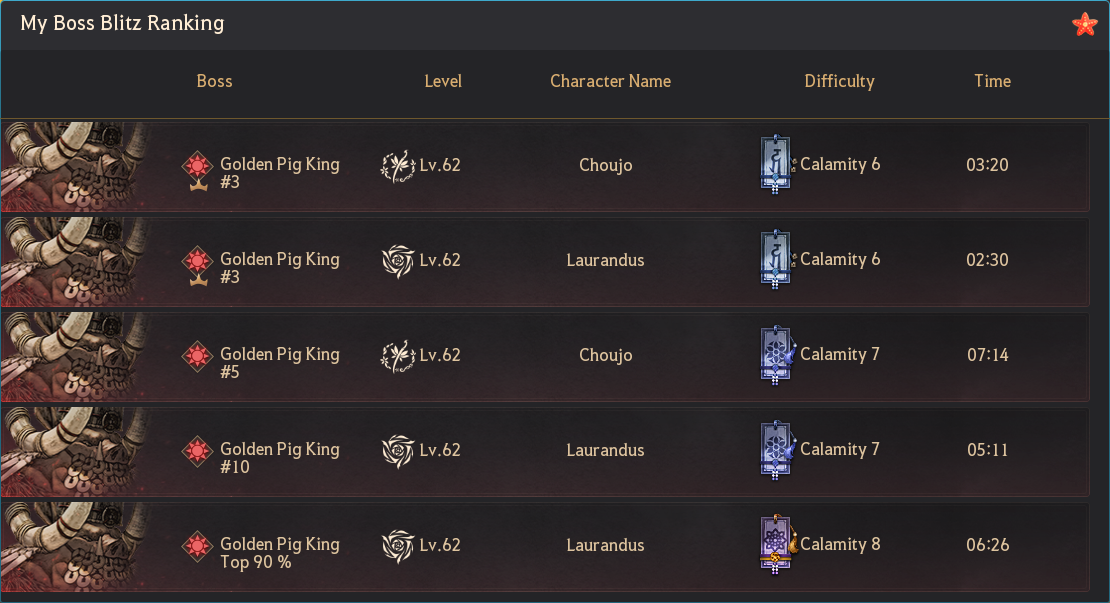Click red boss emblem beside Top 90 % entry
Viewport: 1110px width, 603px height.
click(198, 546)
